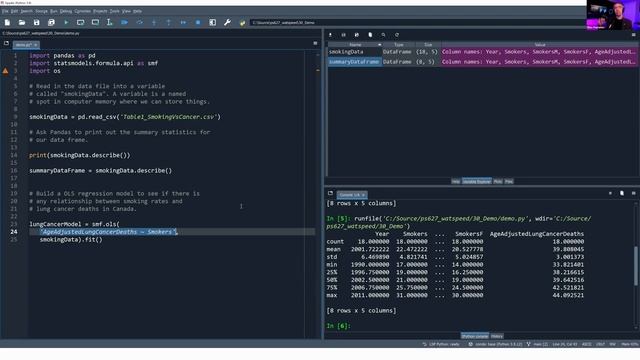Open the Run menu
The width and height of the screenshot is (640, 360).
53,11
